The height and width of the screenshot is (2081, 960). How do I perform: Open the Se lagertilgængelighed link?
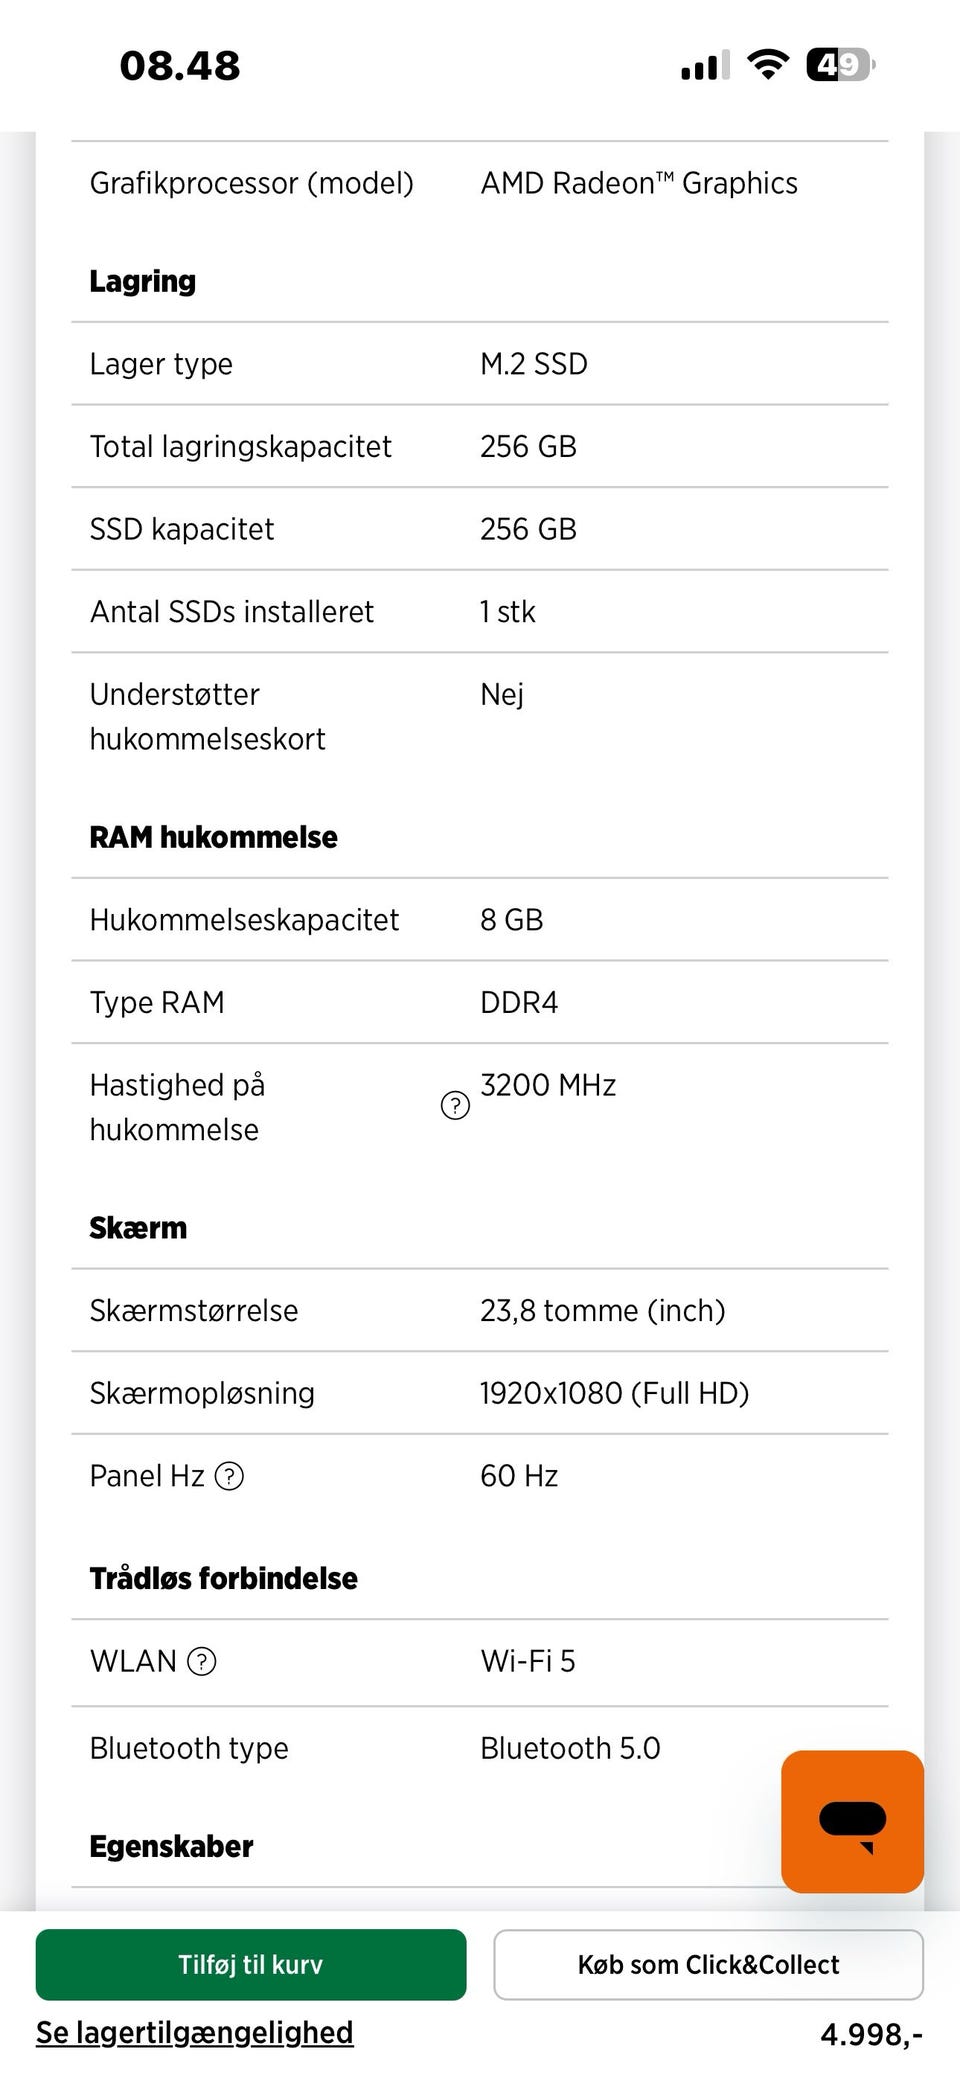point(195,2032)
